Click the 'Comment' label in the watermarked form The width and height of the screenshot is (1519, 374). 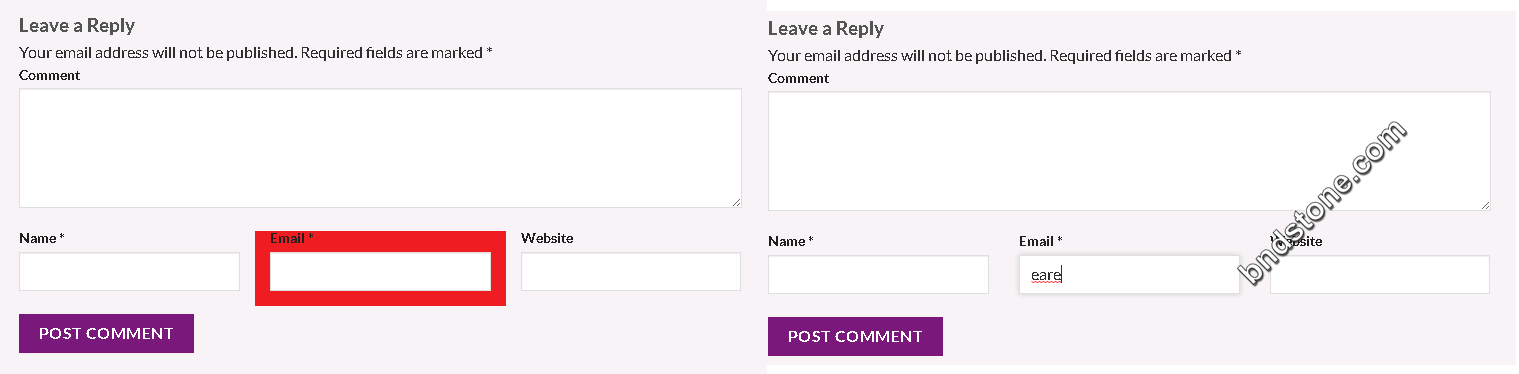798,78
